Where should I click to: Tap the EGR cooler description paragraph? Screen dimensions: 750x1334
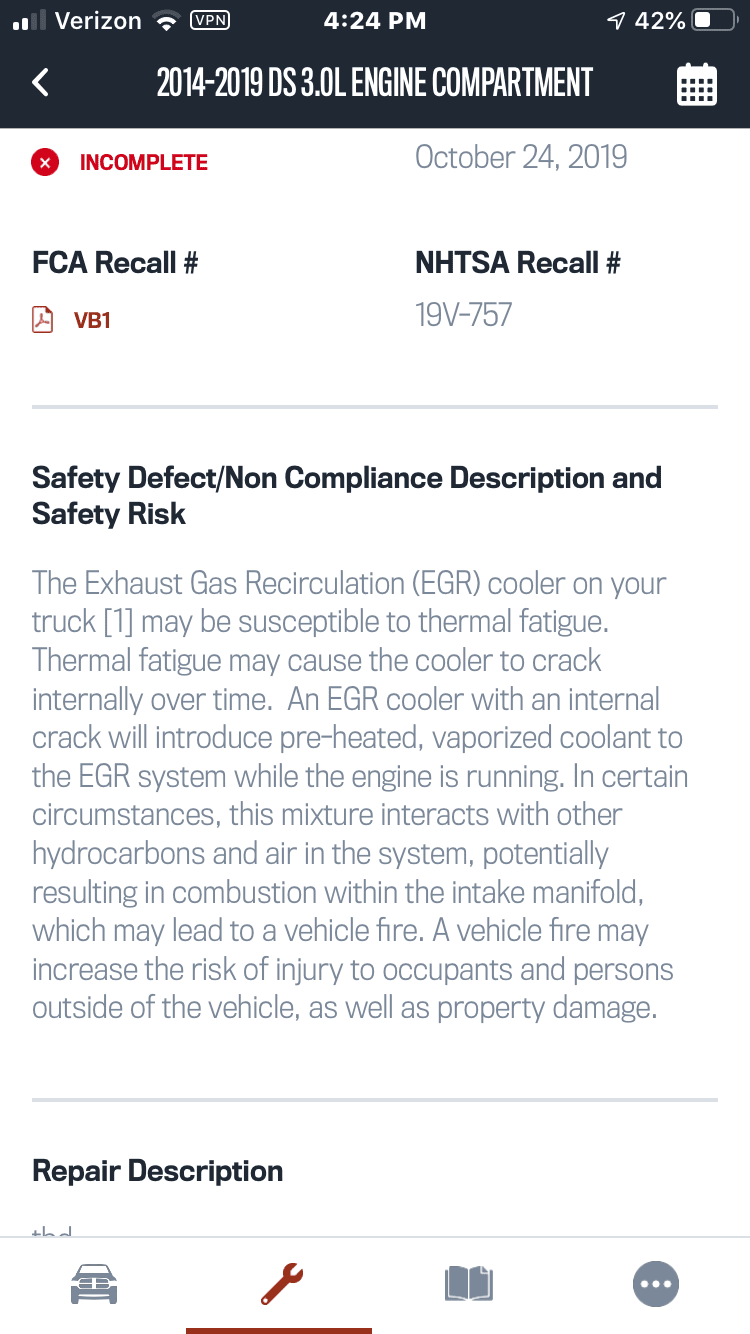pyautogui.click(x=360, y=795)
